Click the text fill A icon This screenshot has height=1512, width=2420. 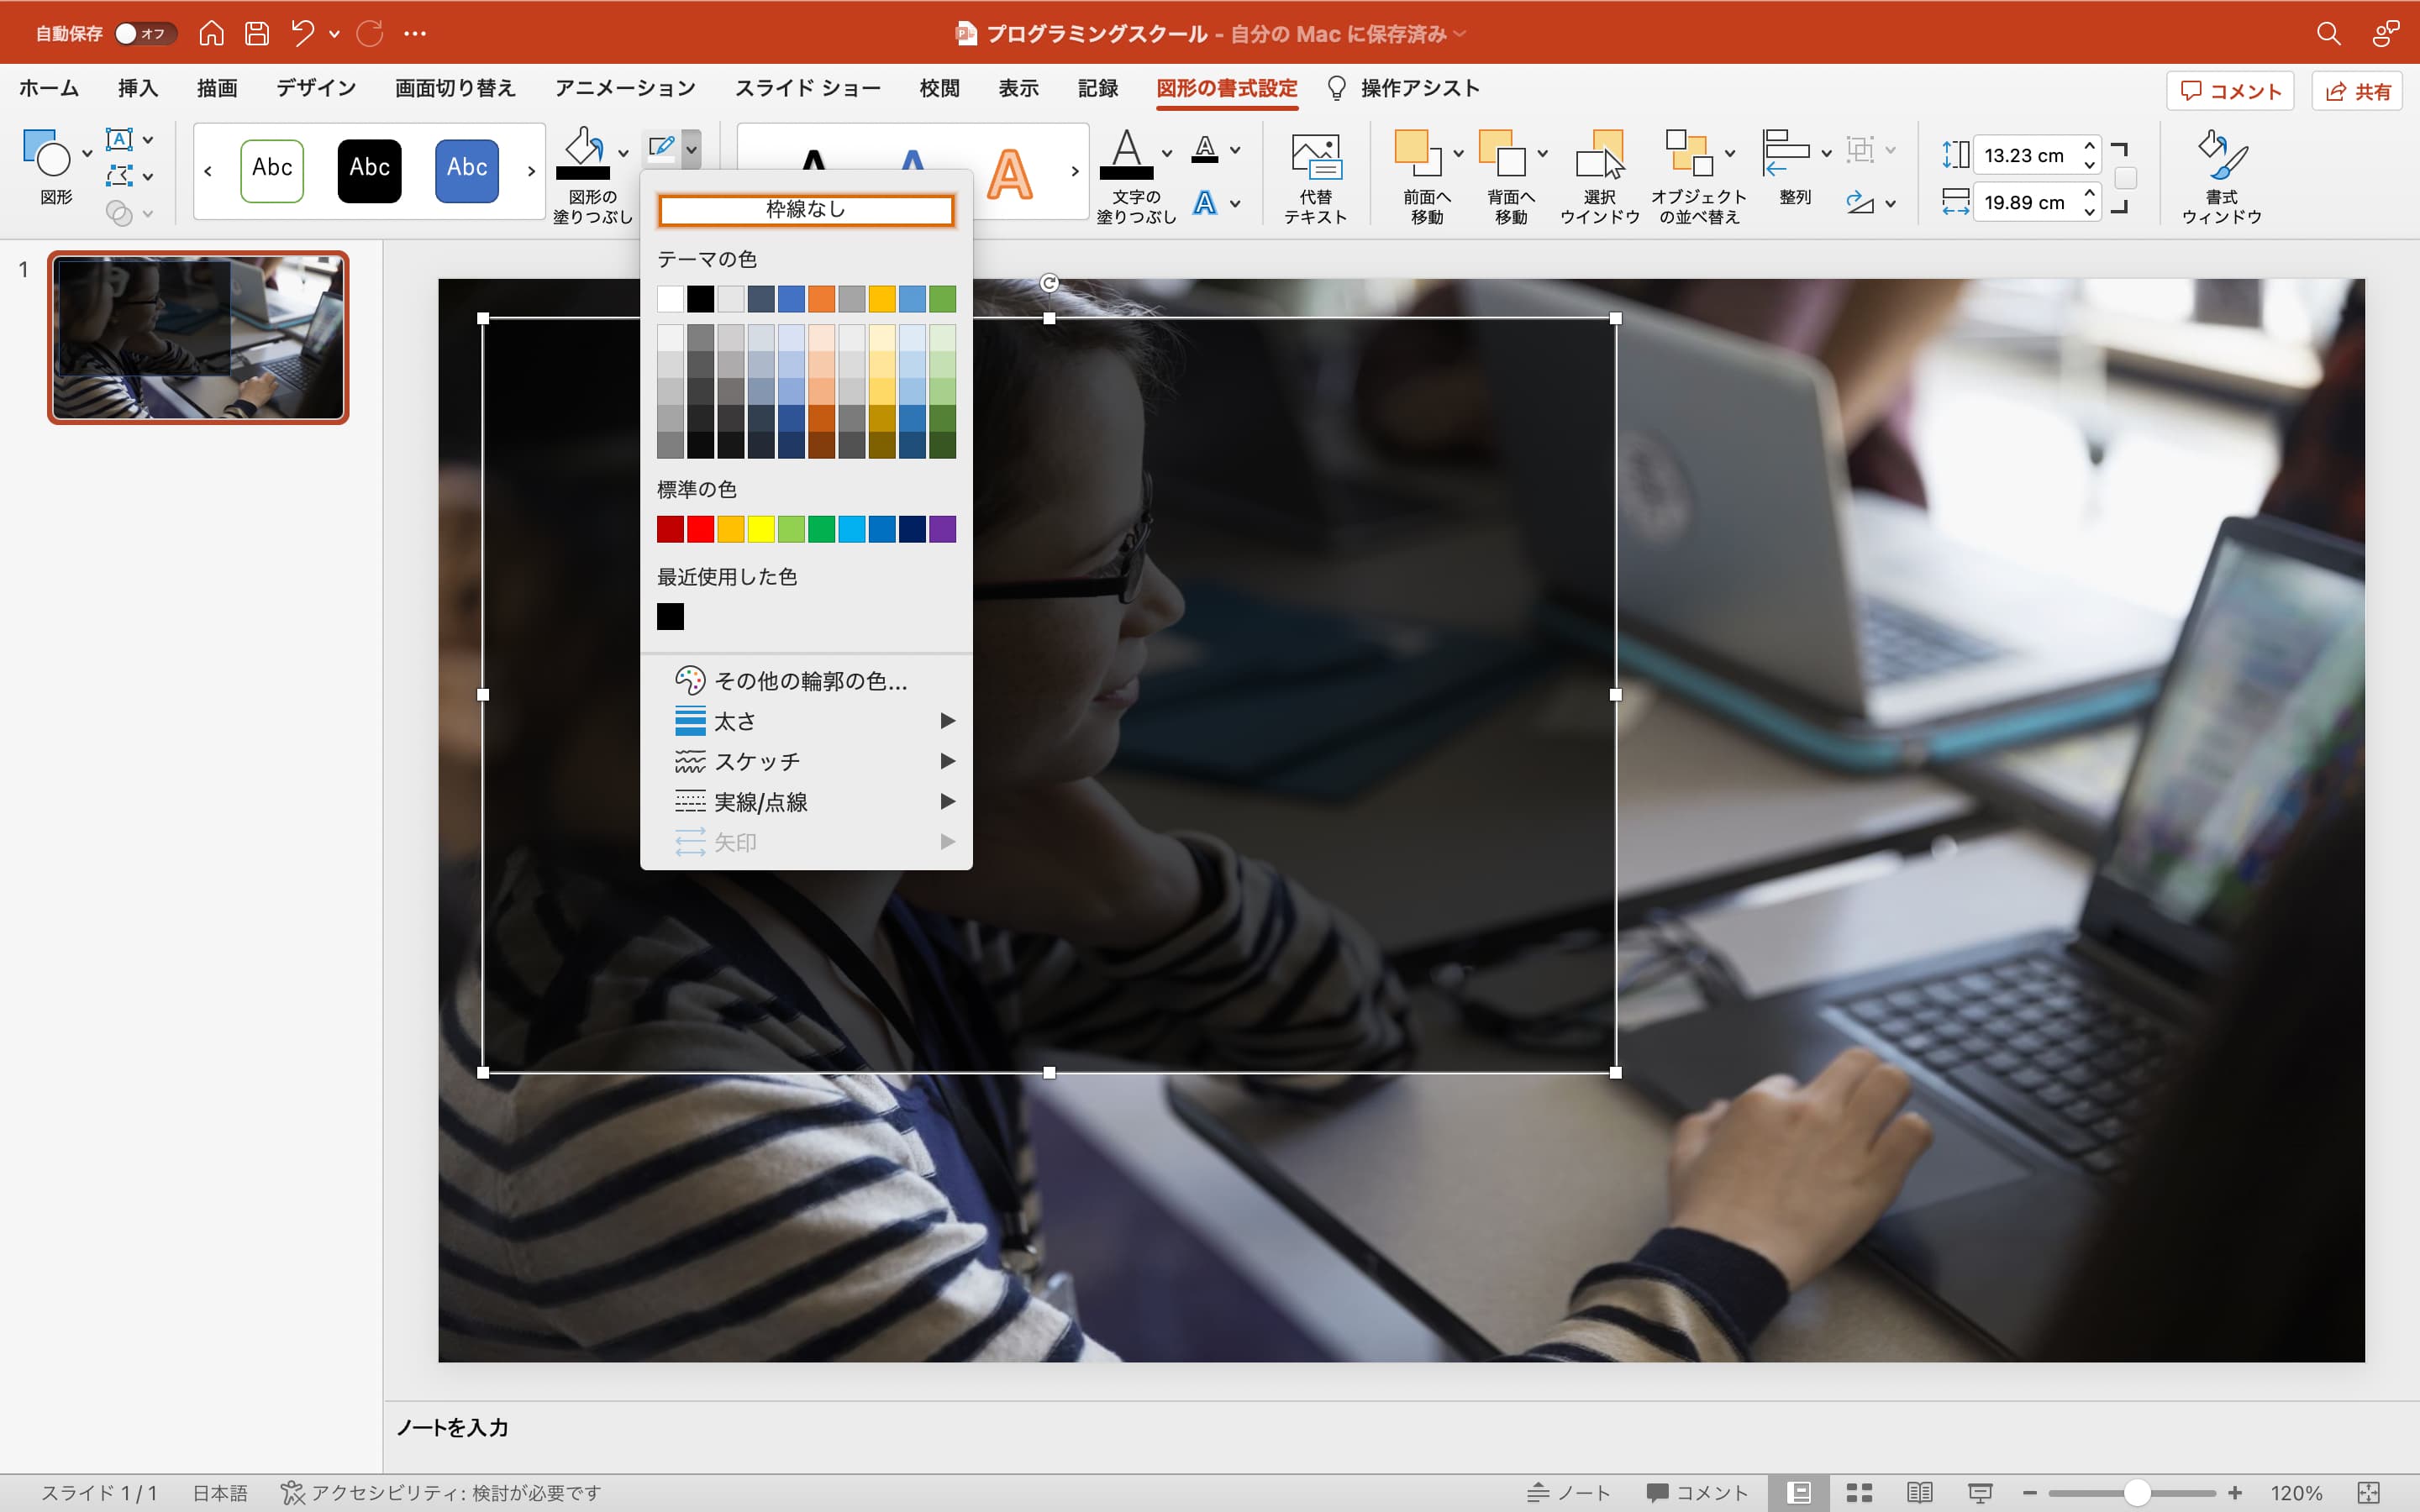1127,153
